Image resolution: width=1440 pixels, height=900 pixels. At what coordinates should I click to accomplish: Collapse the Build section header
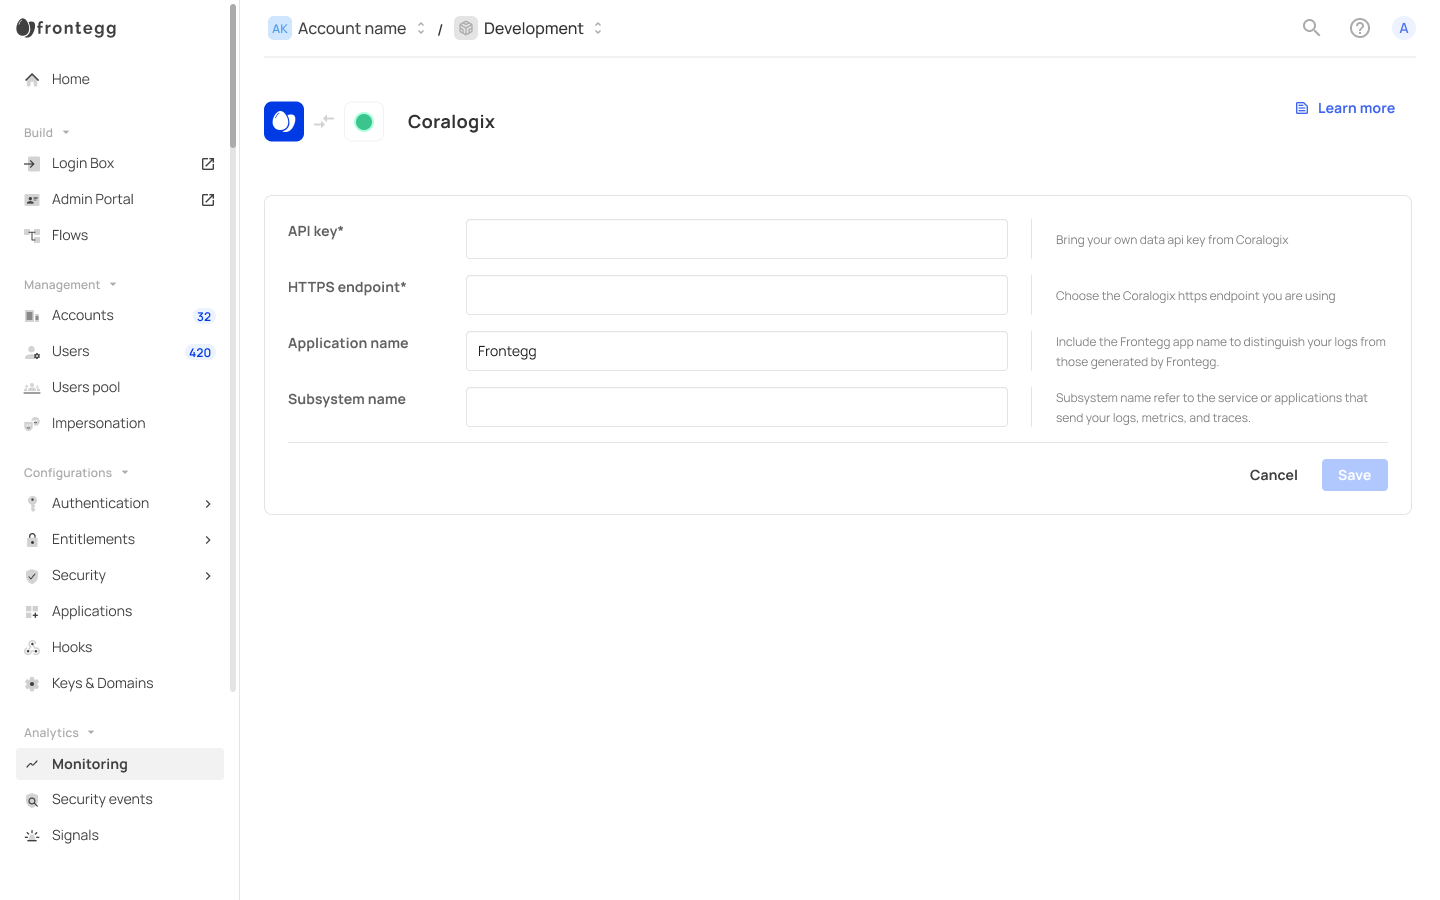pos(46,133)
